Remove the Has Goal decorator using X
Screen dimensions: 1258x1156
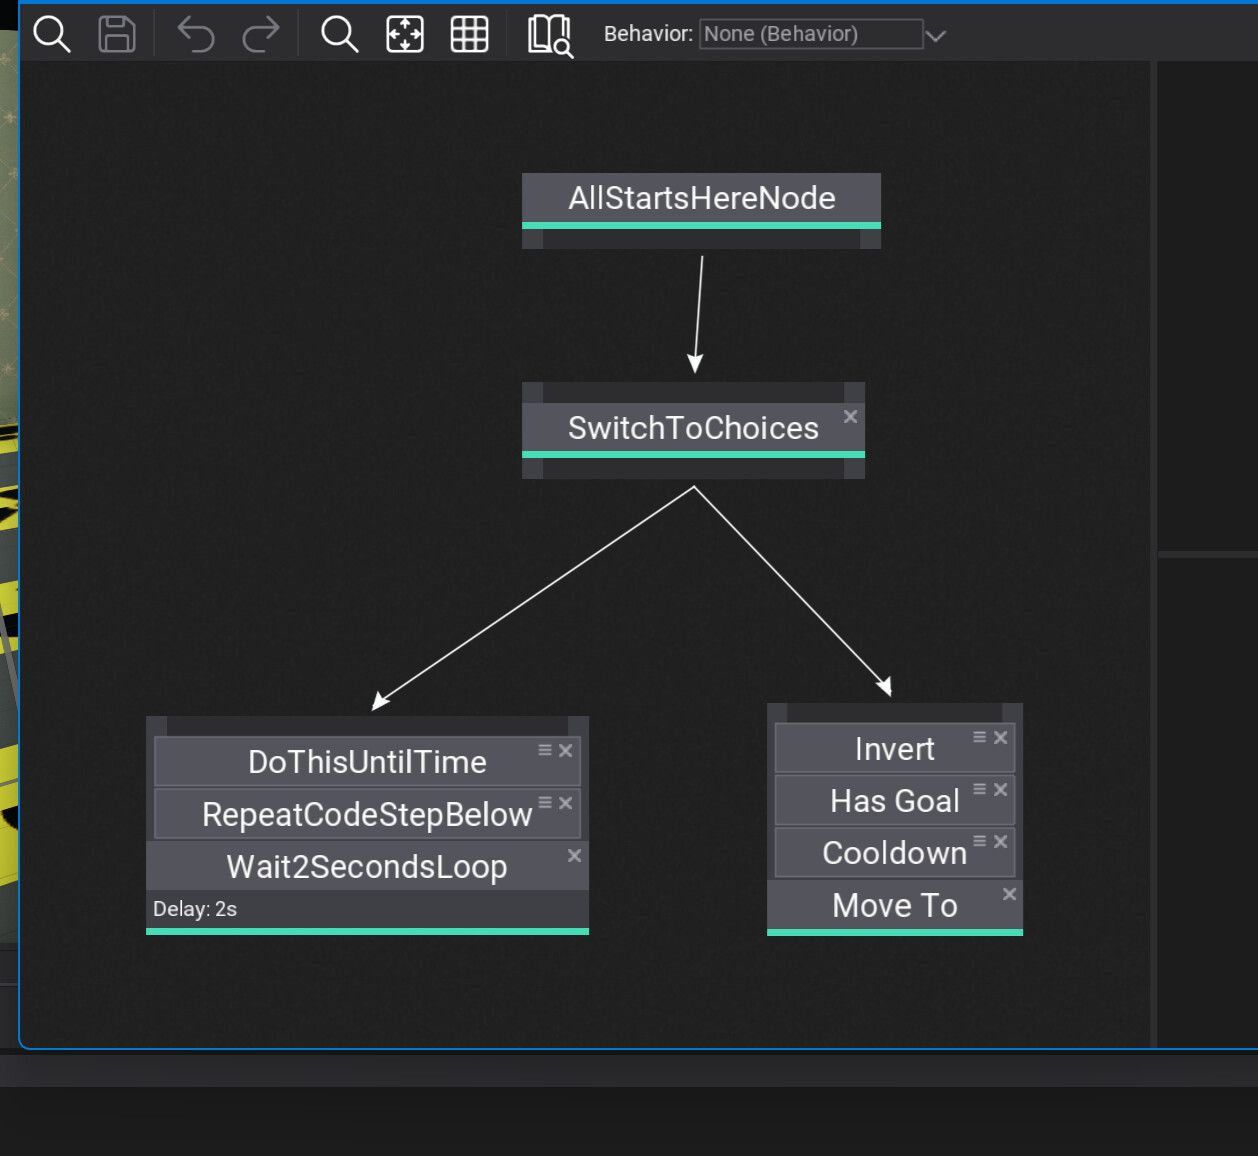click(x=1001, y=789)
